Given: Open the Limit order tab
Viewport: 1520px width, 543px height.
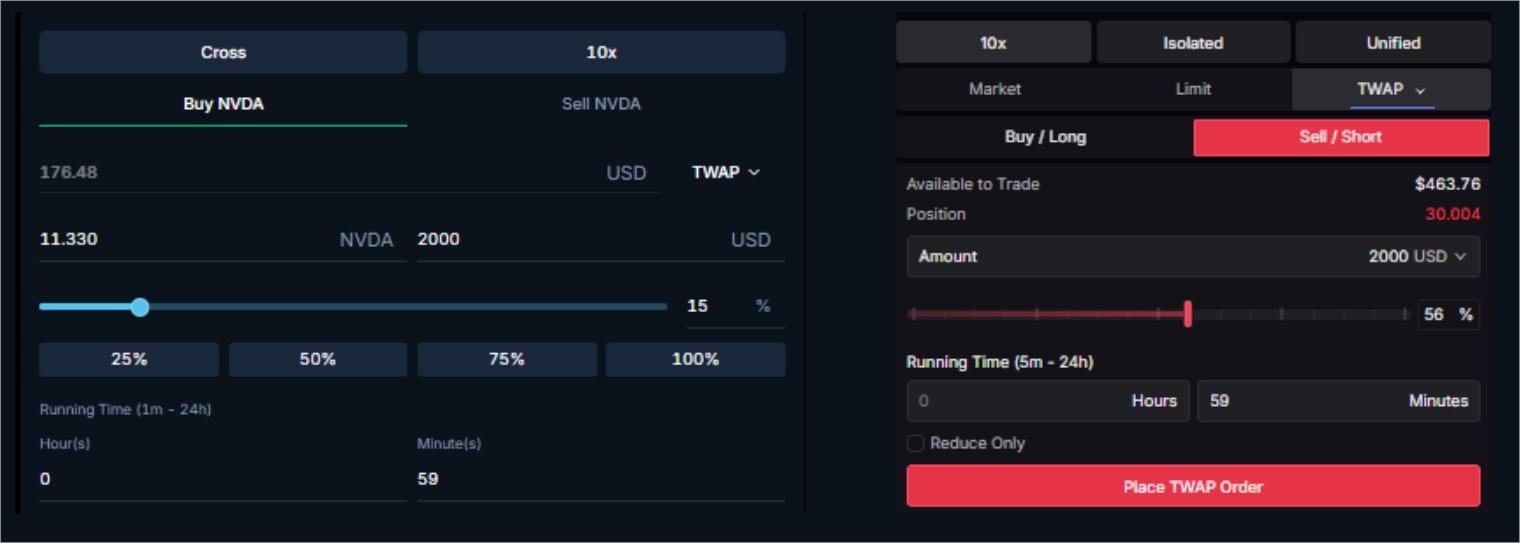Looking at the screenshot, I should coord(1192,89).
